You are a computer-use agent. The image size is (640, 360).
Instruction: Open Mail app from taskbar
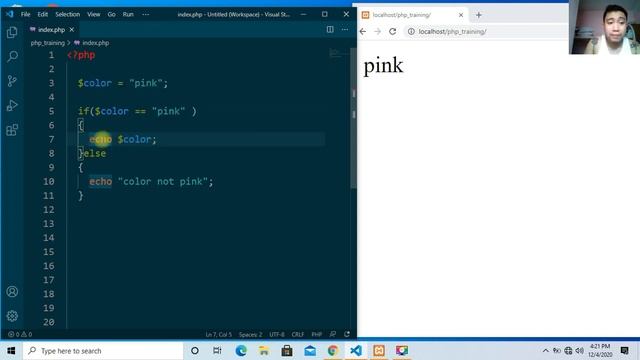(310, 351)
